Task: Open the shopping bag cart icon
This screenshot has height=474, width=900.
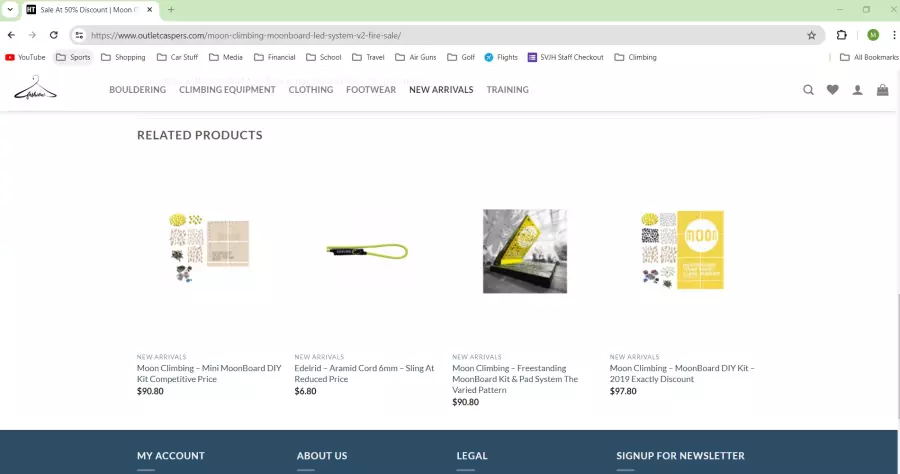Action: coord(882,90)
